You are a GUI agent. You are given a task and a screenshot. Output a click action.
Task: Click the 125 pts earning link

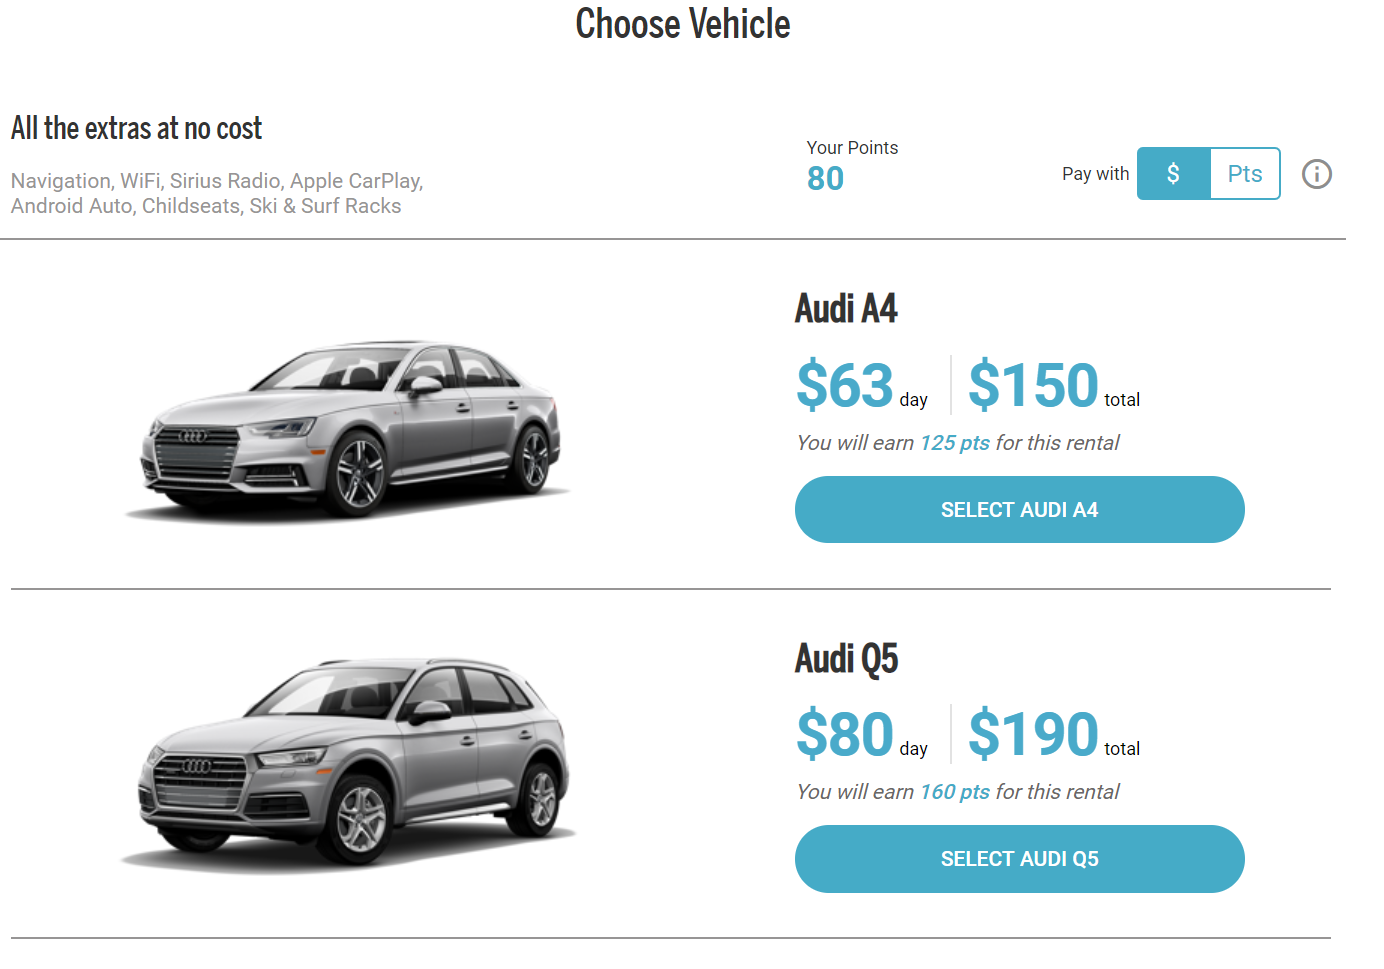tap(954, 442)
